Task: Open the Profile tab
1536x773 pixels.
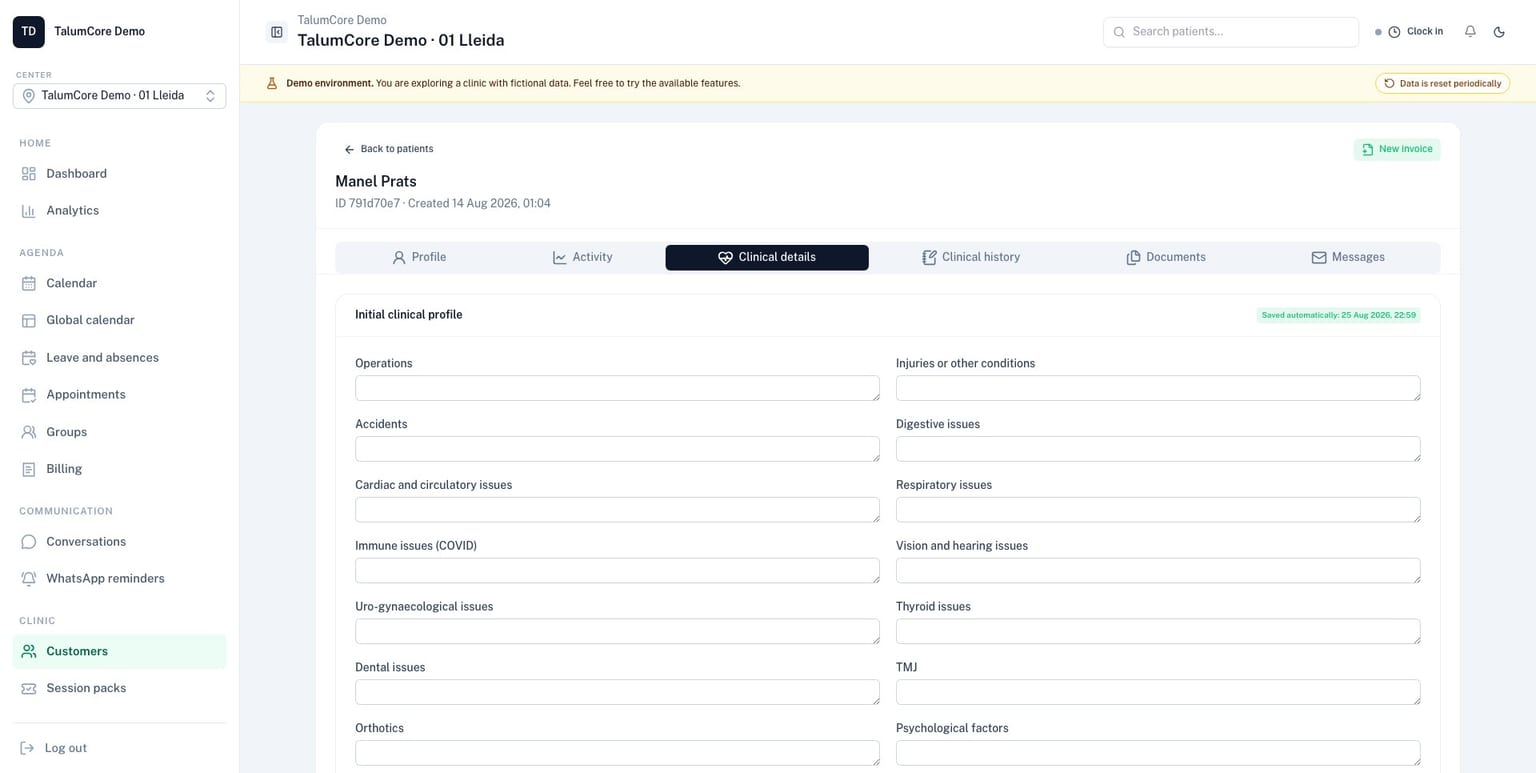Action: click(x=419, y=258)
